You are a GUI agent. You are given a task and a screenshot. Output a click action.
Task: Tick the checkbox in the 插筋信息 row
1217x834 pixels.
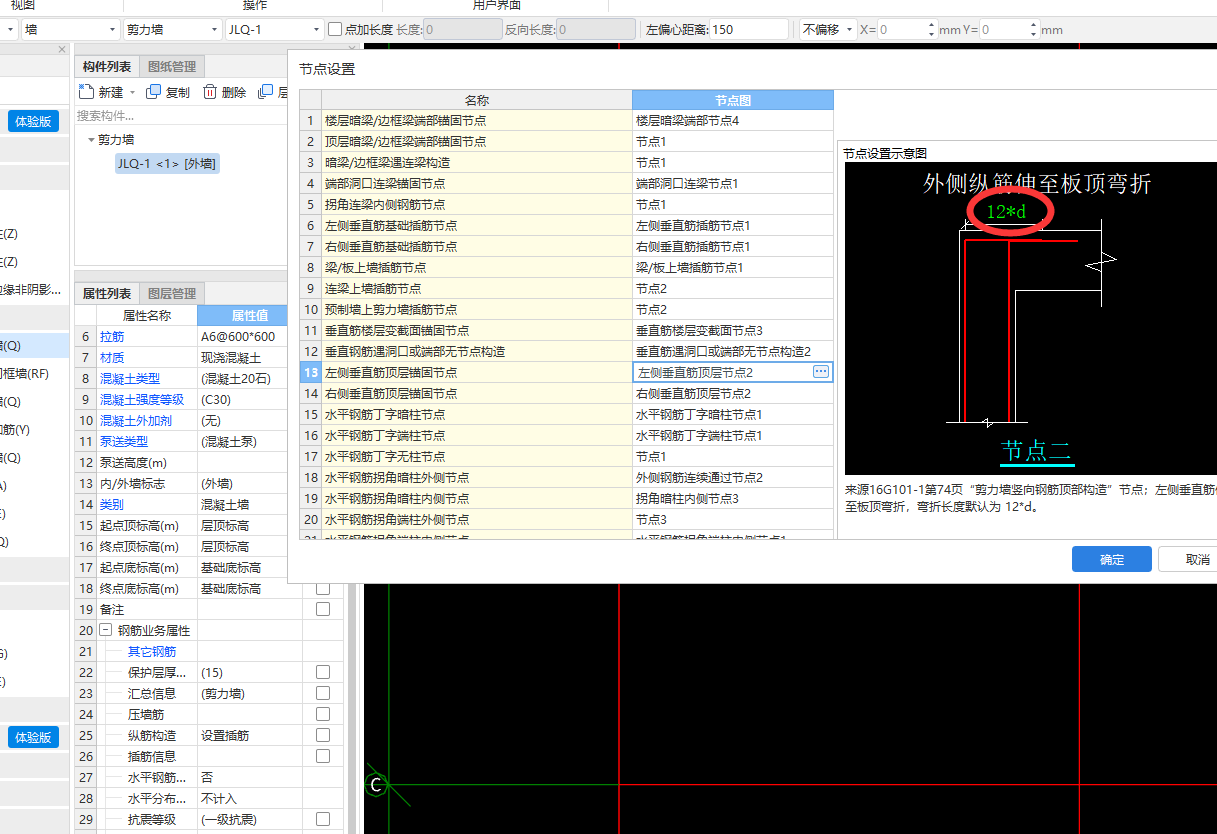coord(323,756)
